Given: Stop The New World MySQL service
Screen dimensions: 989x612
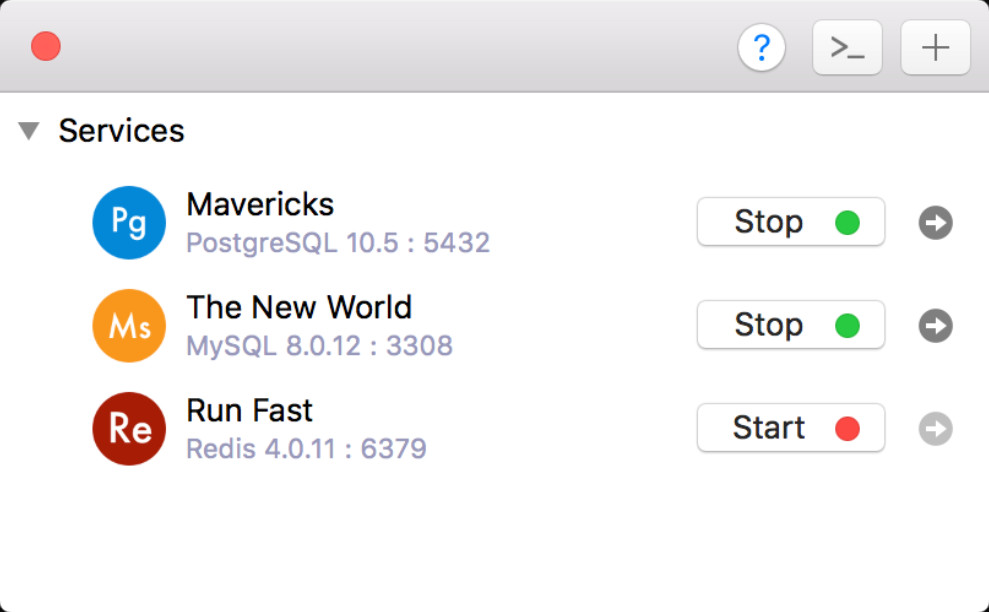Looking at the screenshot, I should tap(791, 324).
